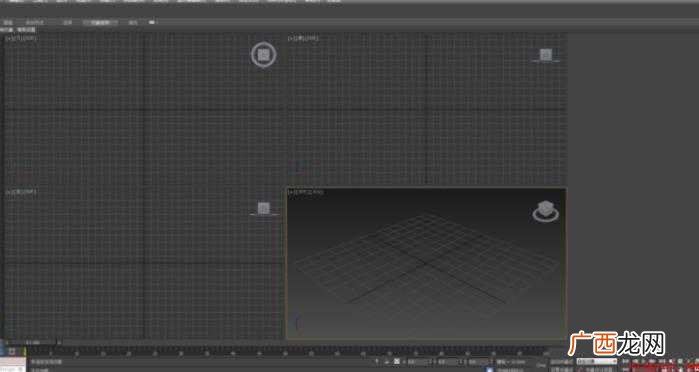Open the perspective viewport label menu

pyautogui.click(x=306, y=192)
